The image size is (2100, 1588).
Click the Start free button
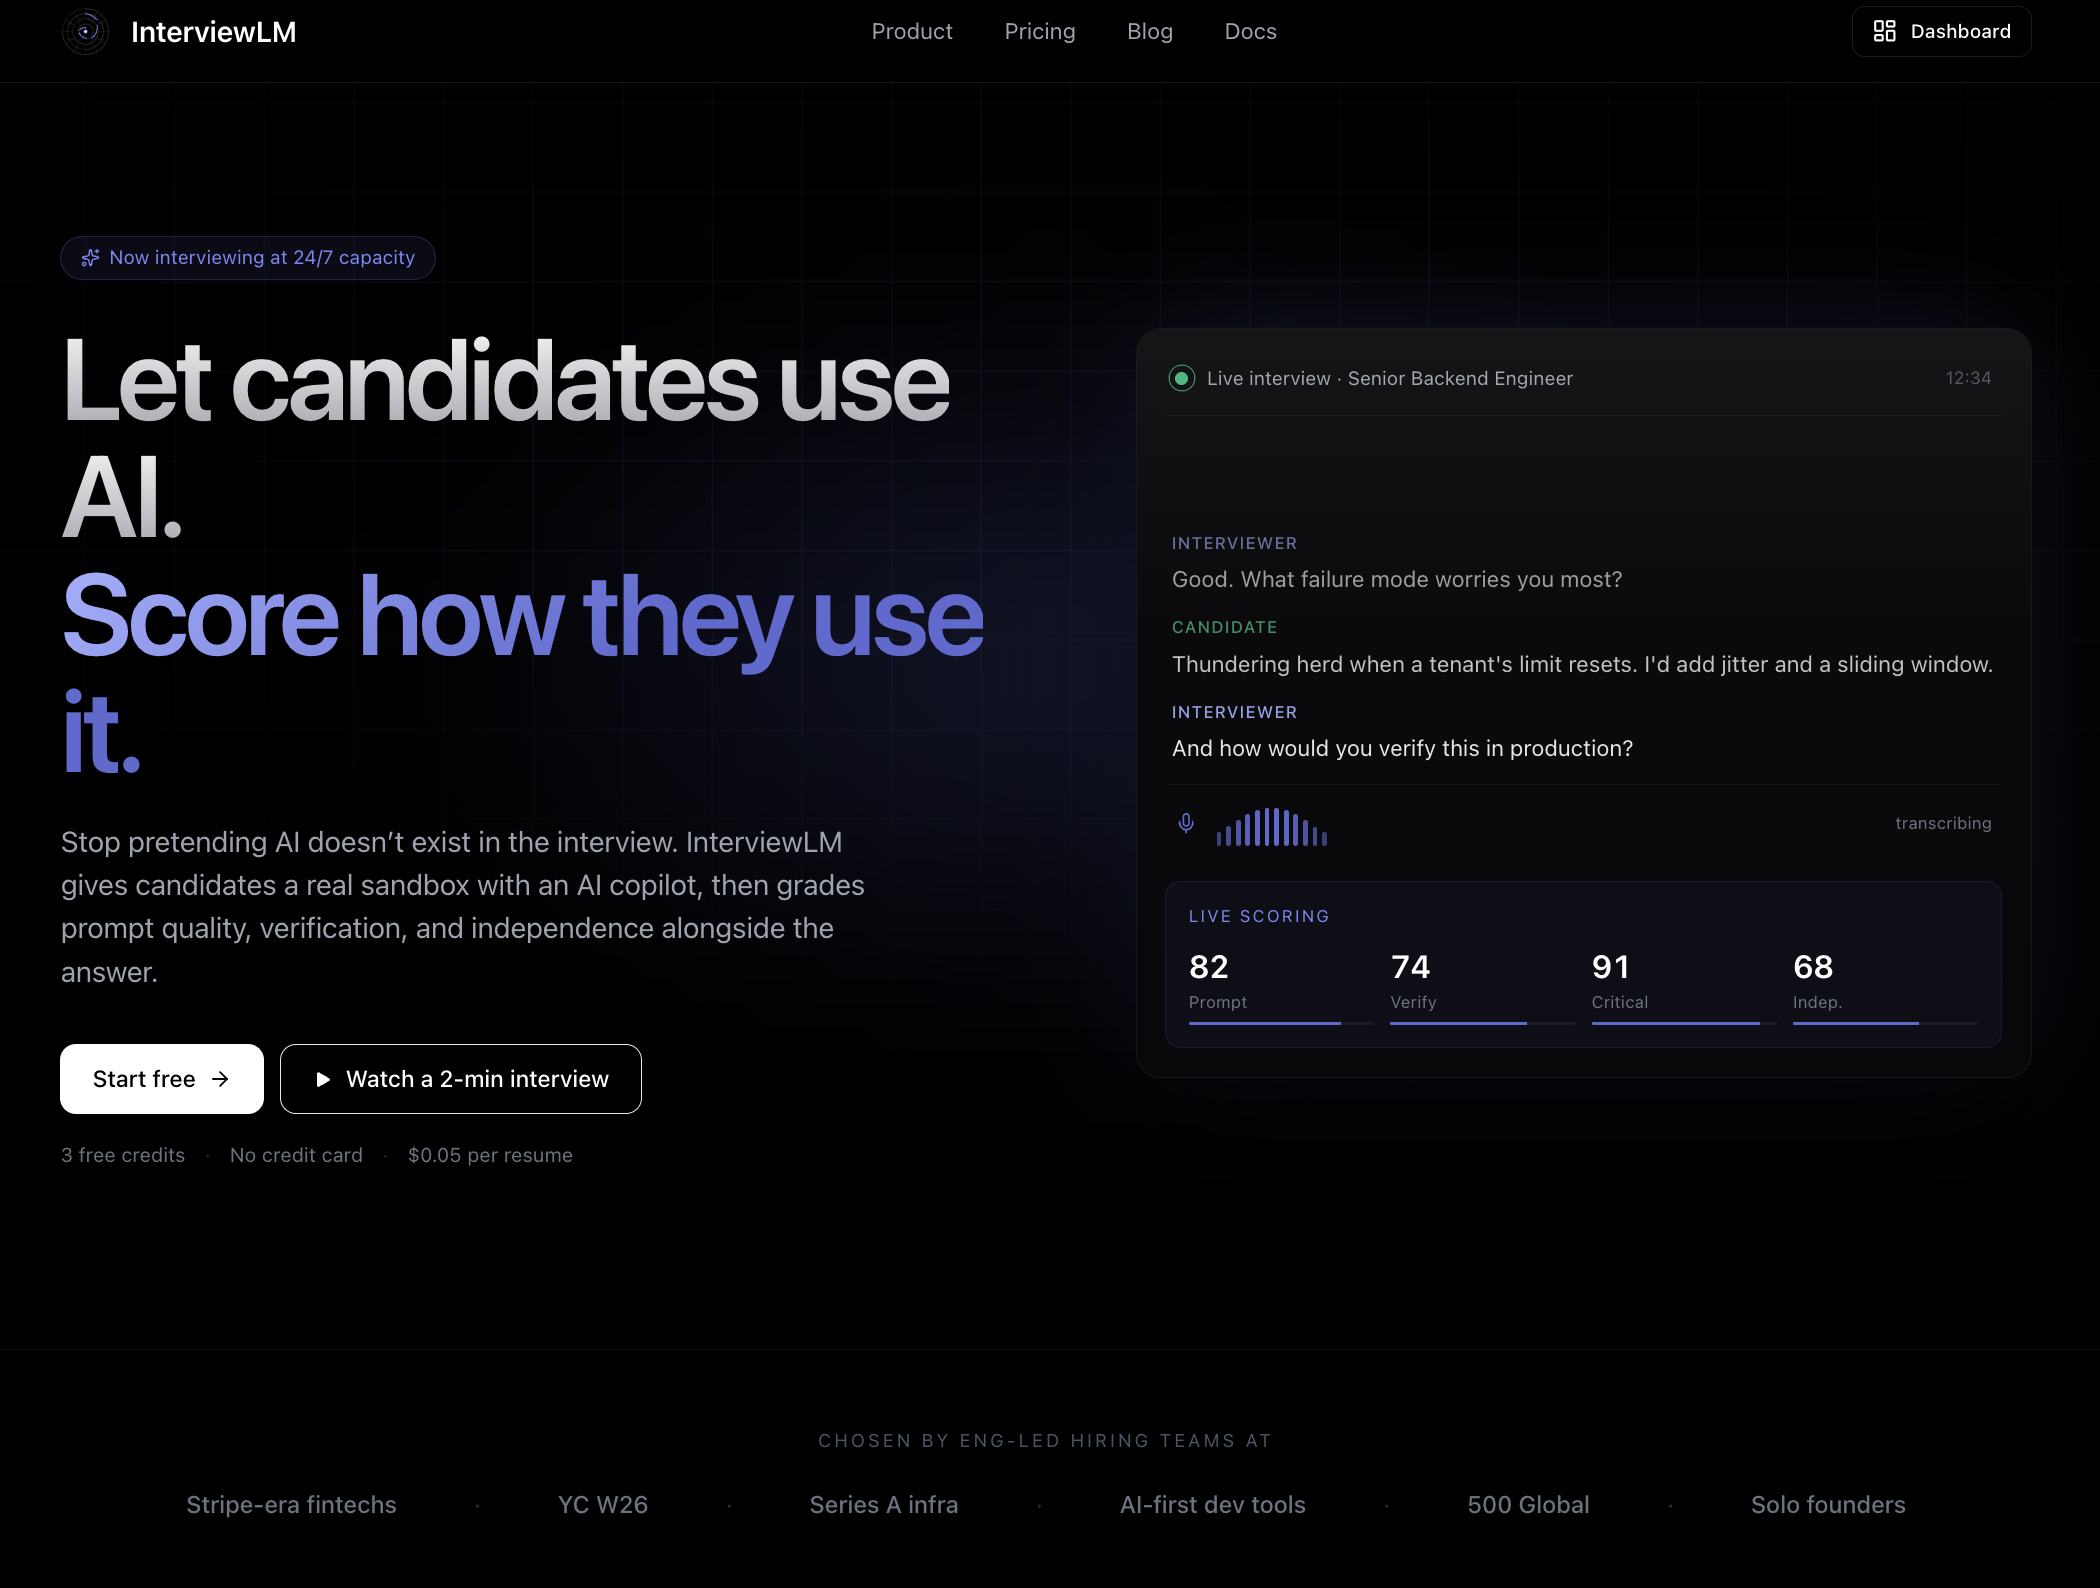pos(162,1079)
